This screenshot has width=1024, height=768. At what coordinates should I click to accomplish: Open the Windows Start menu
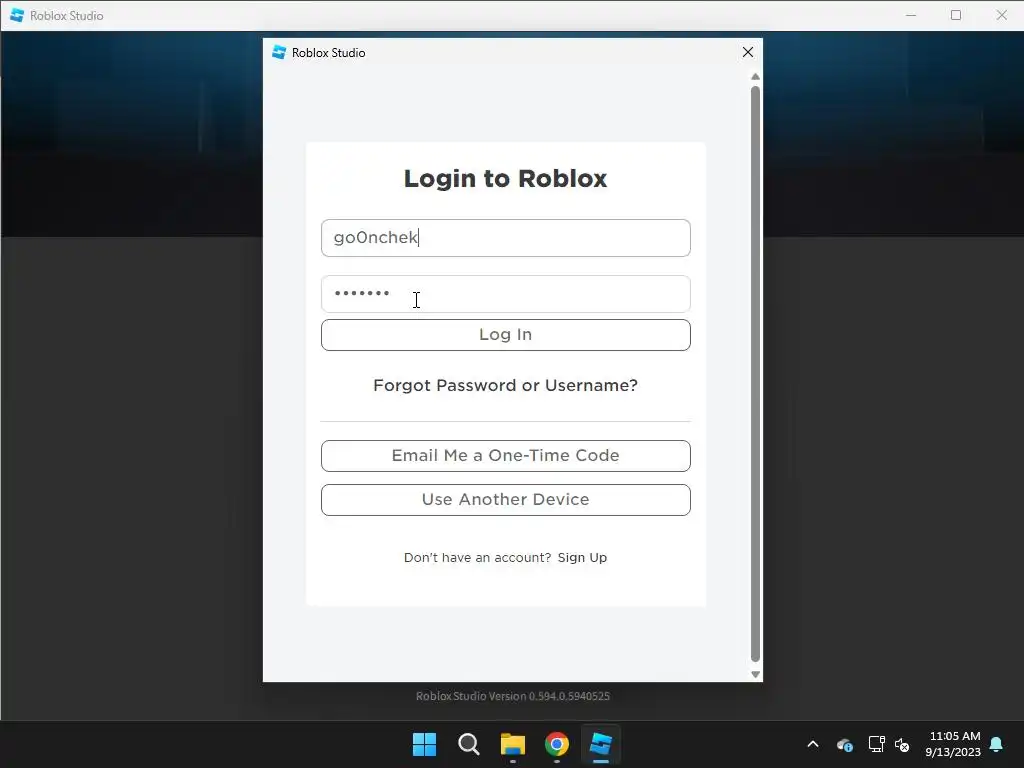[424, 744]
